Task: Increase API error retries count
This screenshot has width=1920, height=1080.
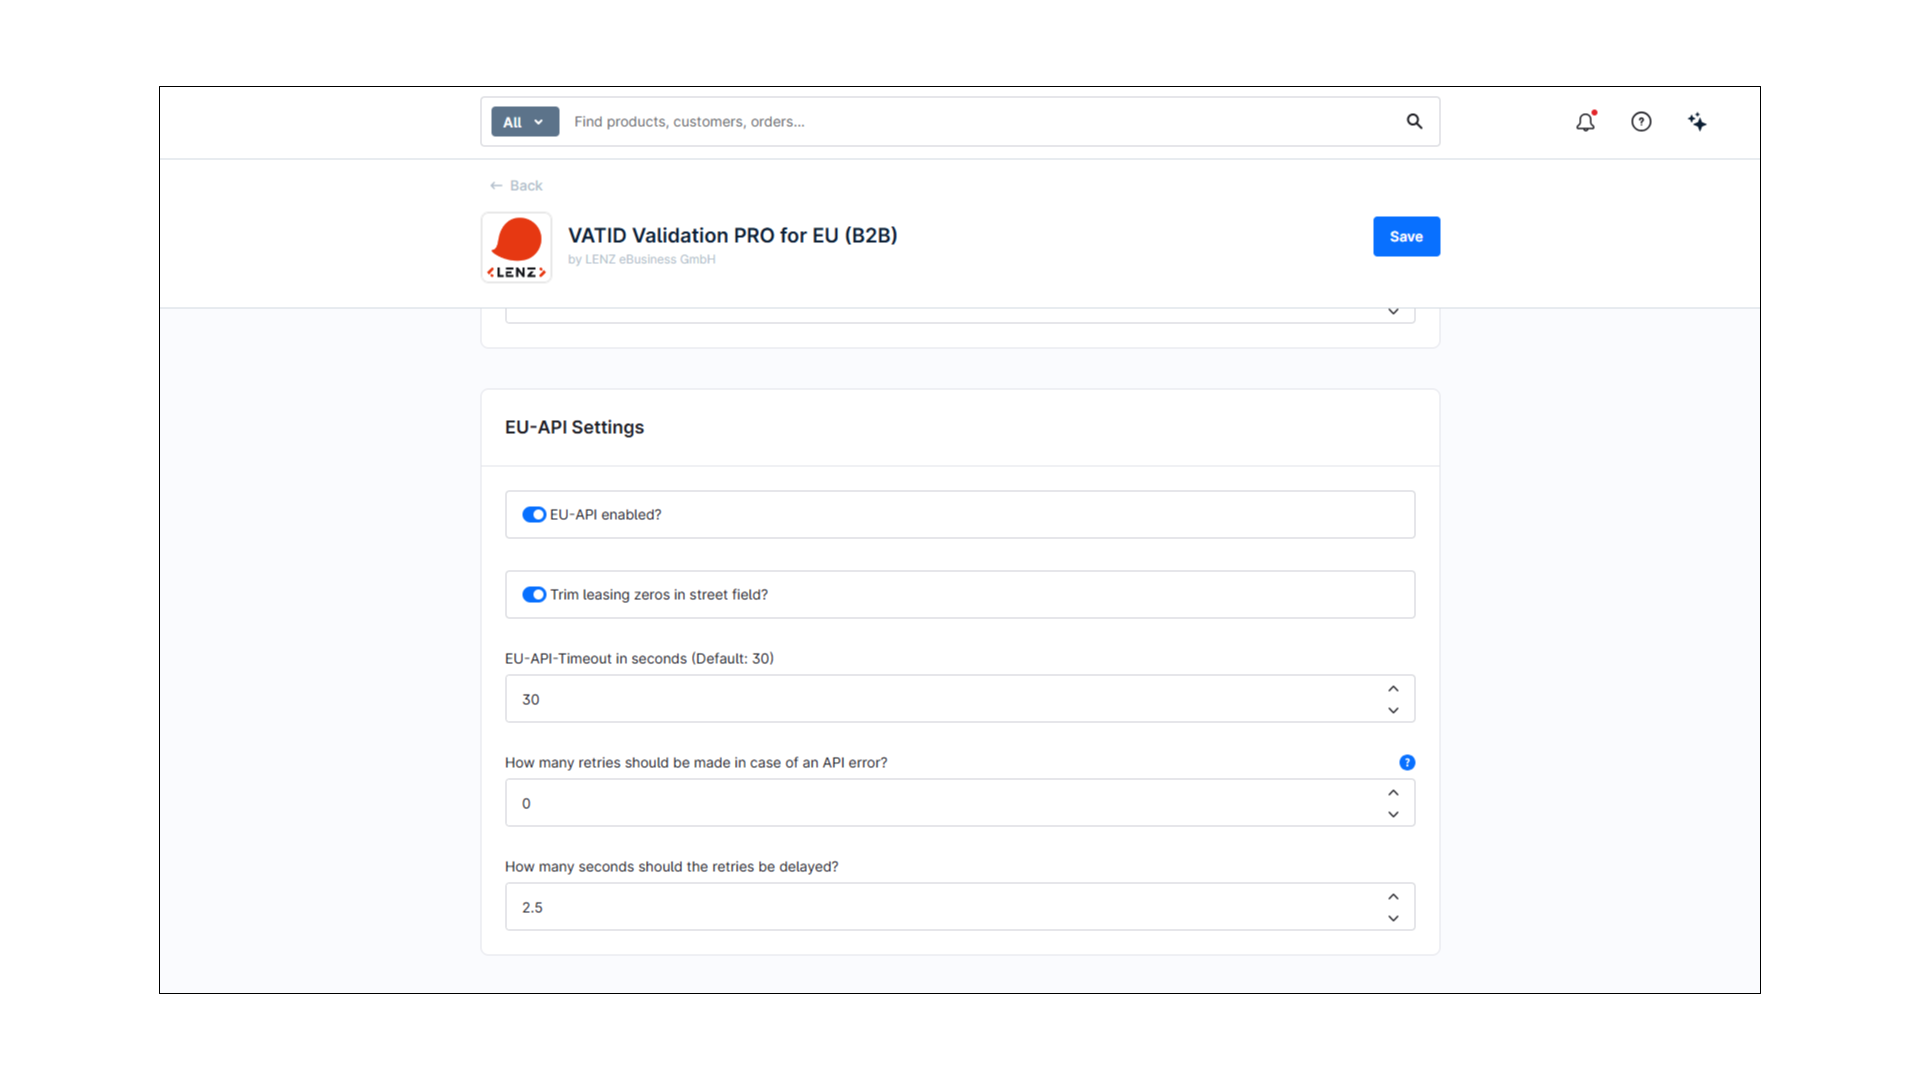Action: coord(1393,793)
